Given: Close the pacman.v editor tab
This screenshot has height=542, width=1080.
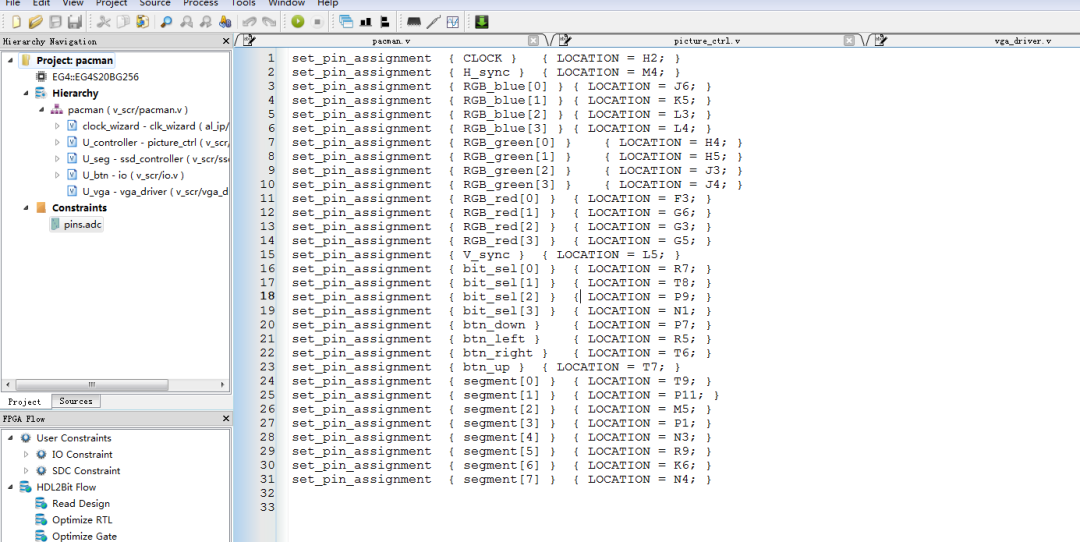Looking at the screenshot, I should (x=533, y=41).
